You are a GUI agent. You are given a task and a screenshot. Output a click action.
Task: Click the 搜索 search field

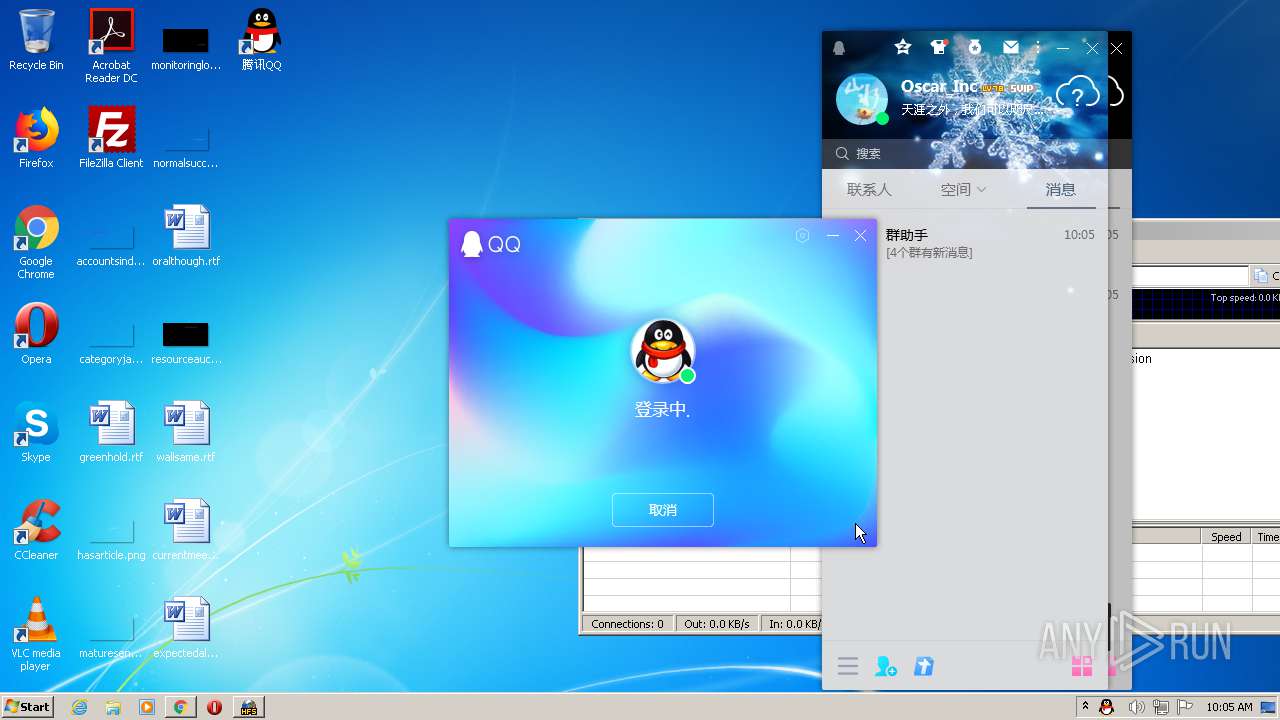(x=966, y=153)
